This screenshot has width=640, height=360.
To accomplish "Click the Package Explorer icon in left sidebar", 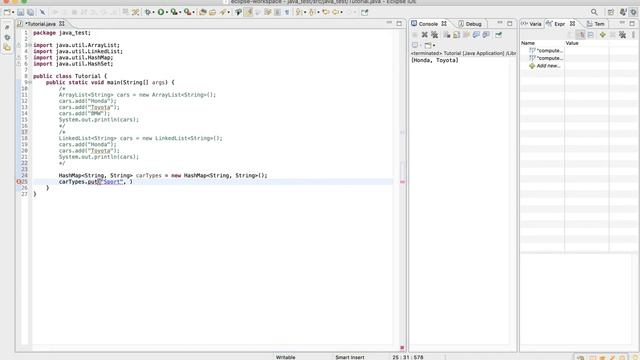I will click(x=7, y=48).
